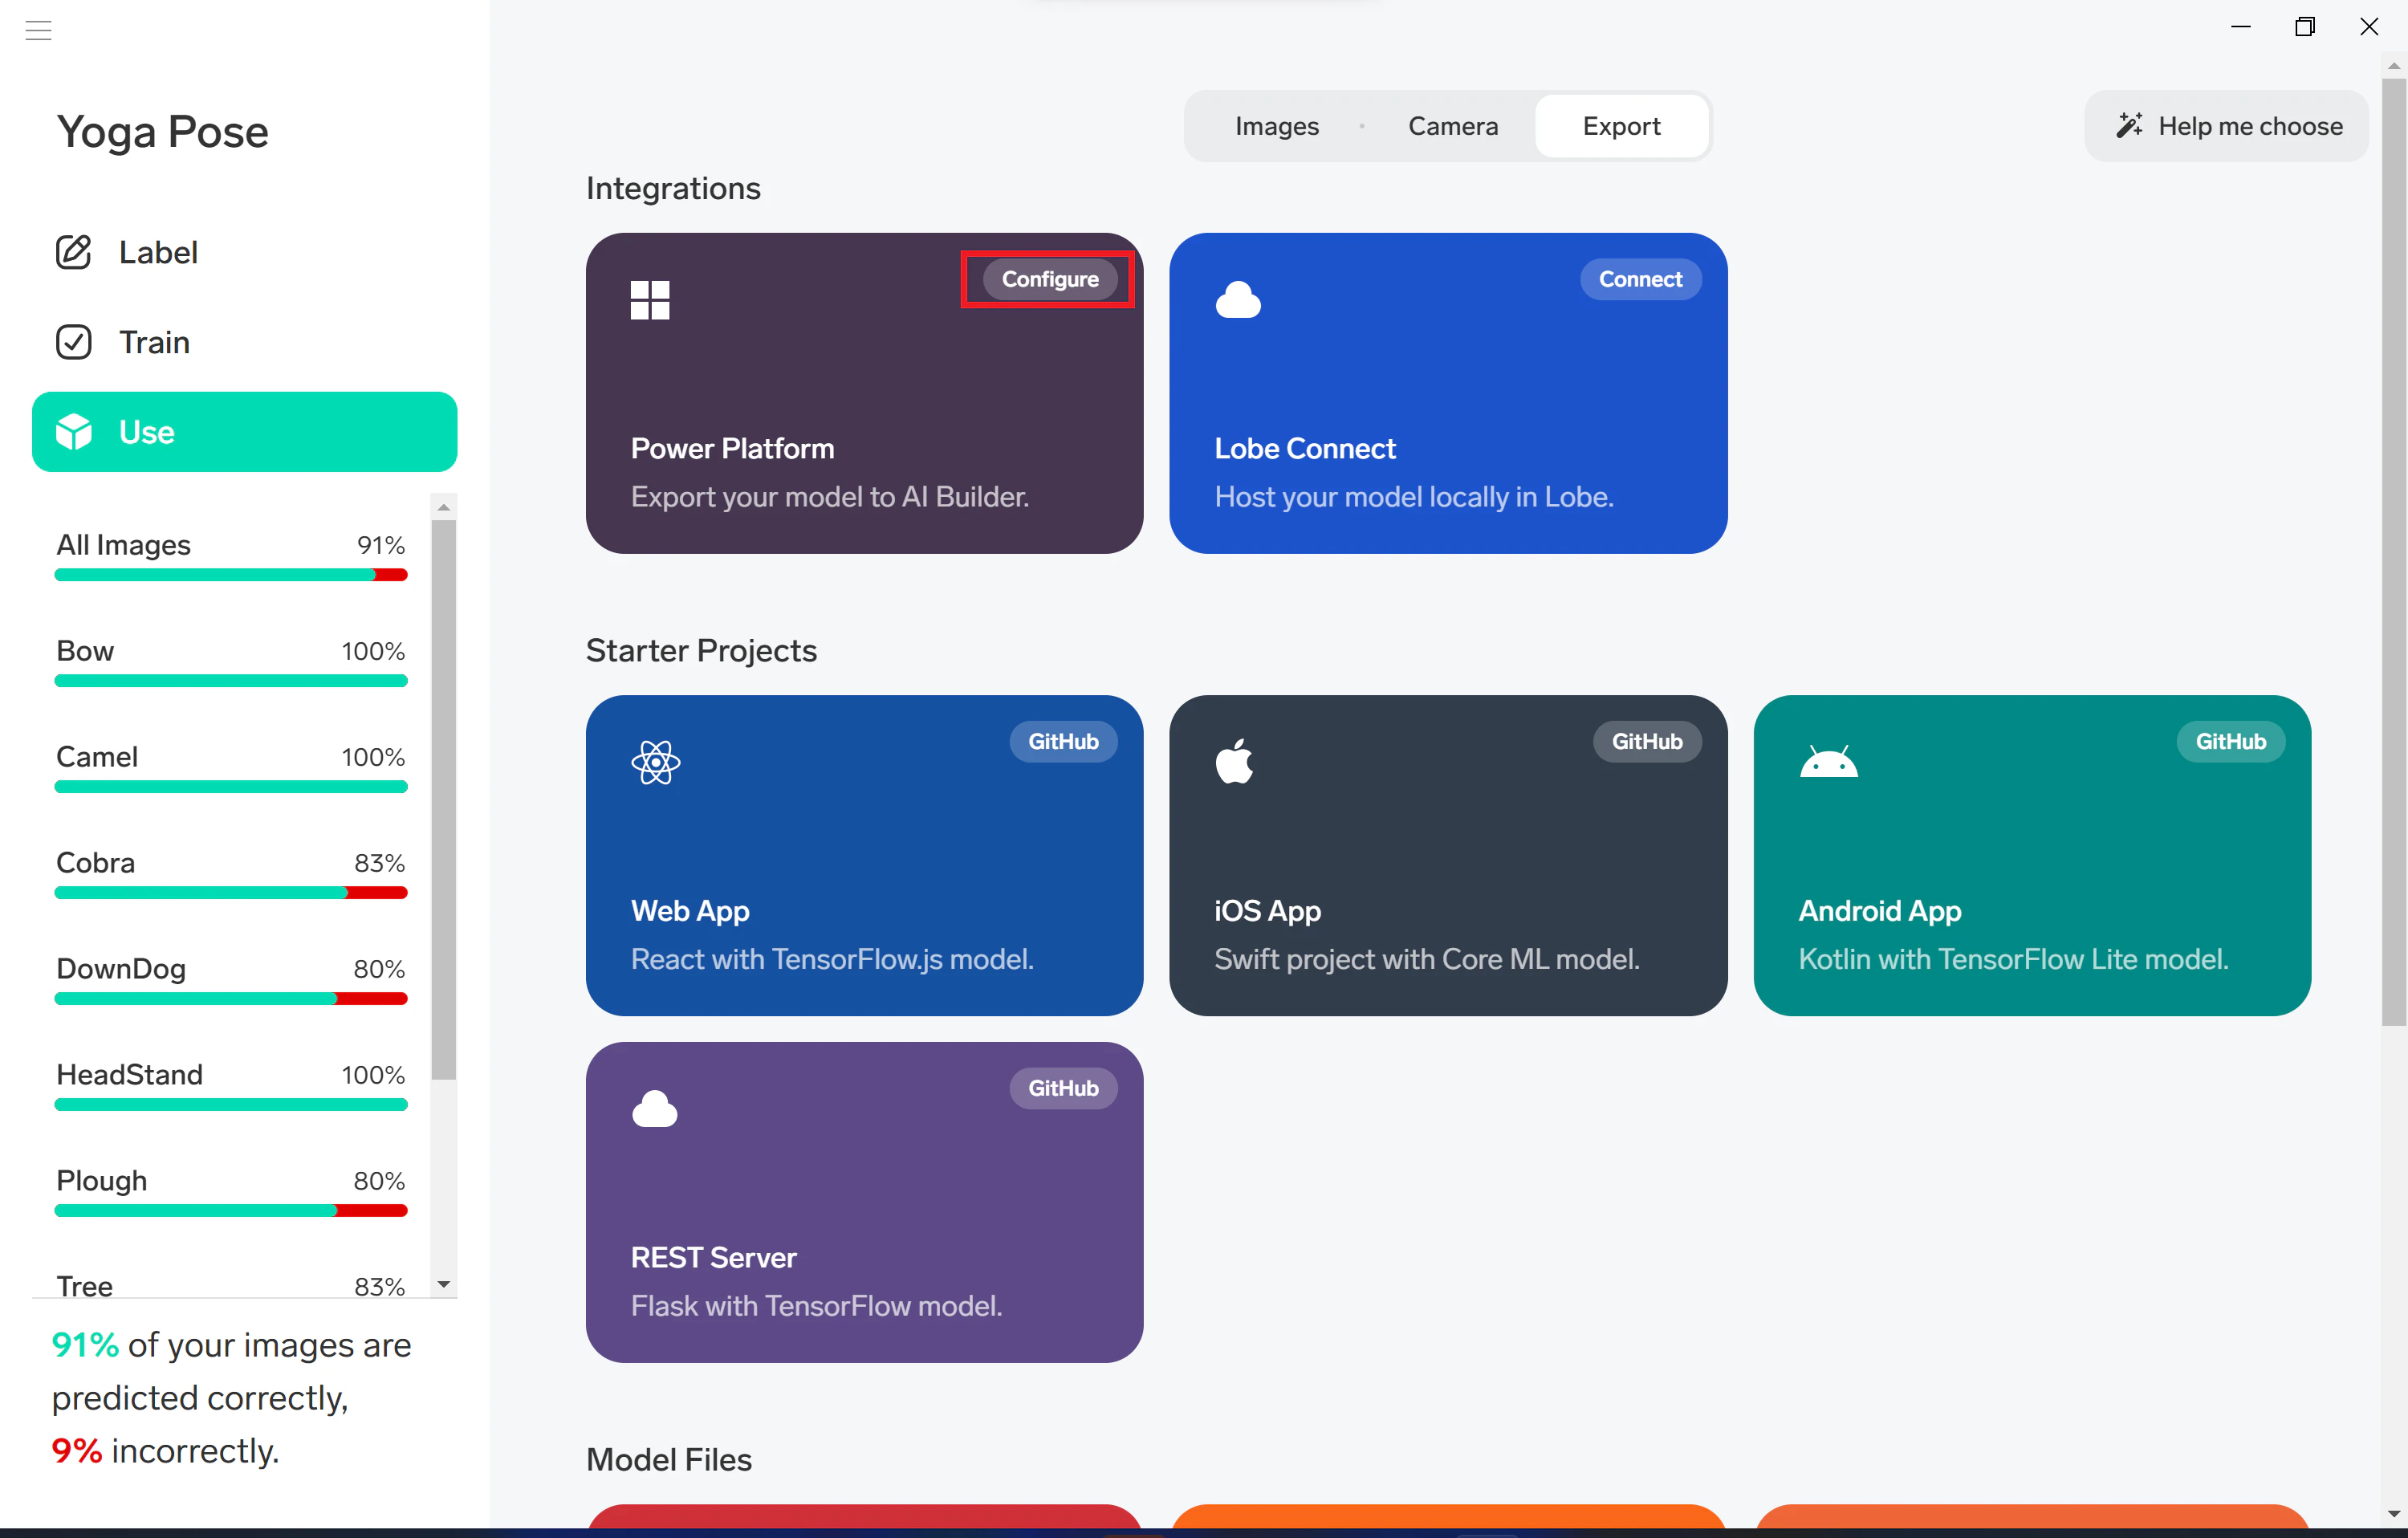2408x1538 pixels.
Task: Click the Apple logo on iOS App card
Action: pos(1234,761)
